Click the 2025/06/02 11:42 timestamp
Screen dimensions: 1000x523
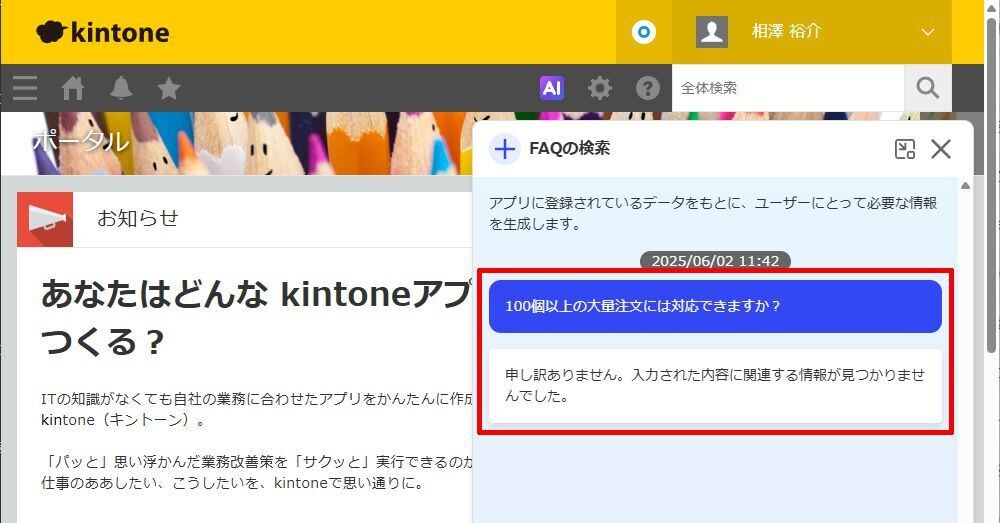(715, 261)
